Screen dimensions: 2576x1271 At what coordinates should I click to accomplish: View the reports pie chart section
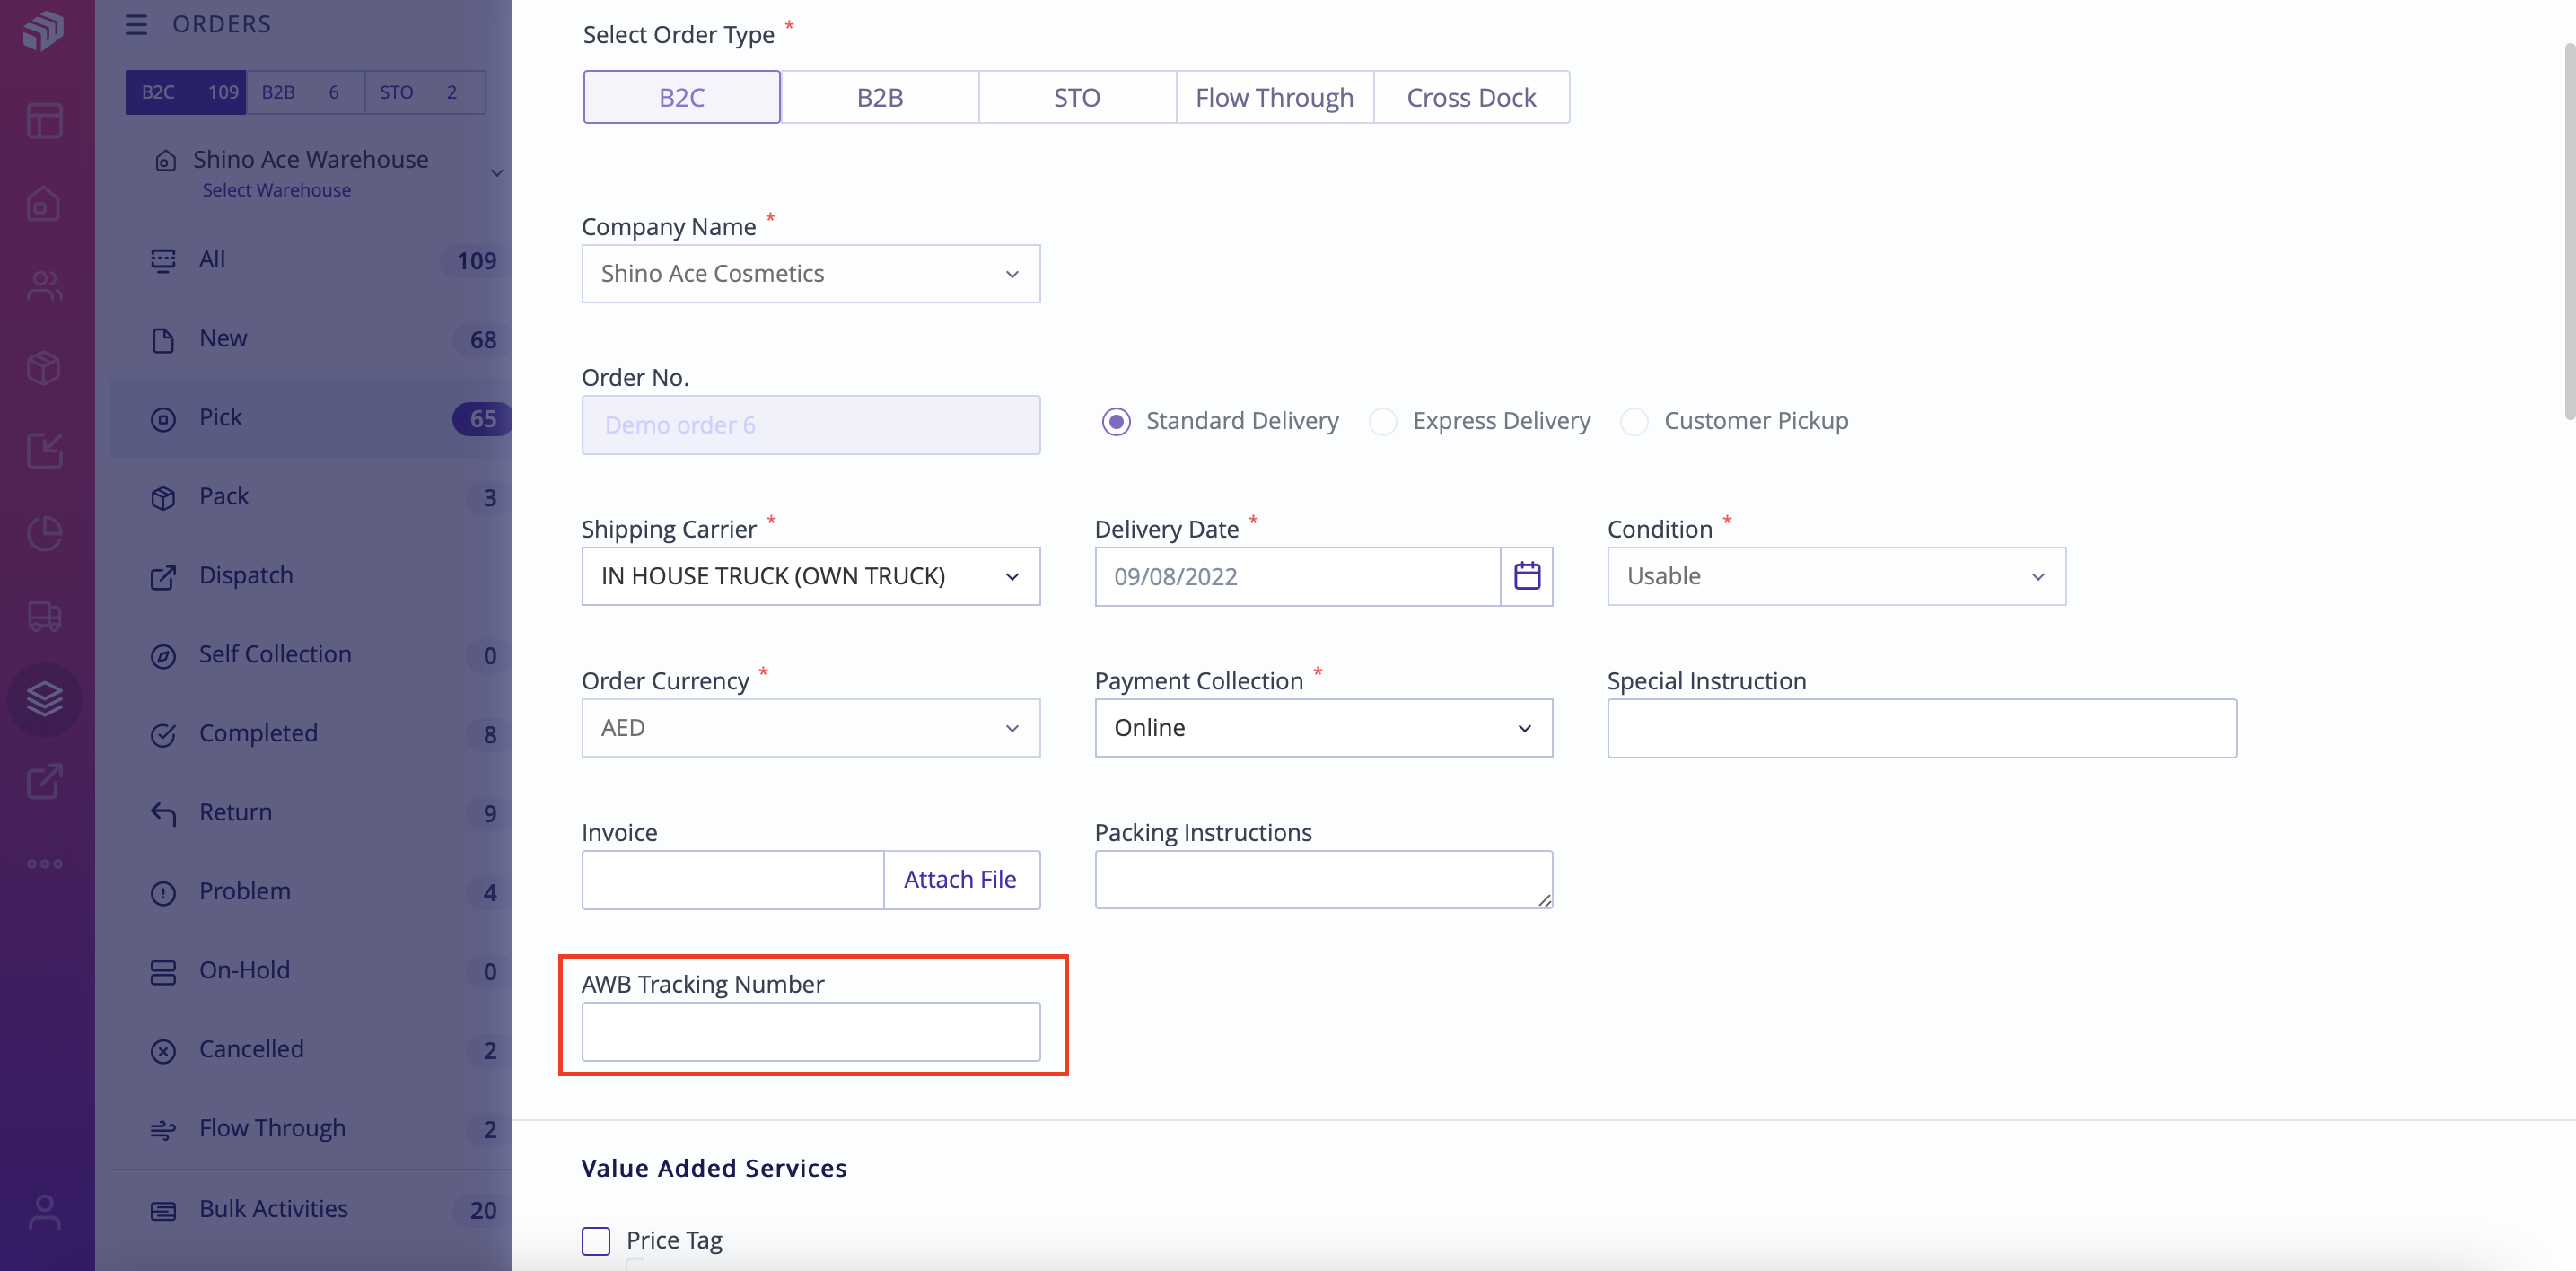45,533
